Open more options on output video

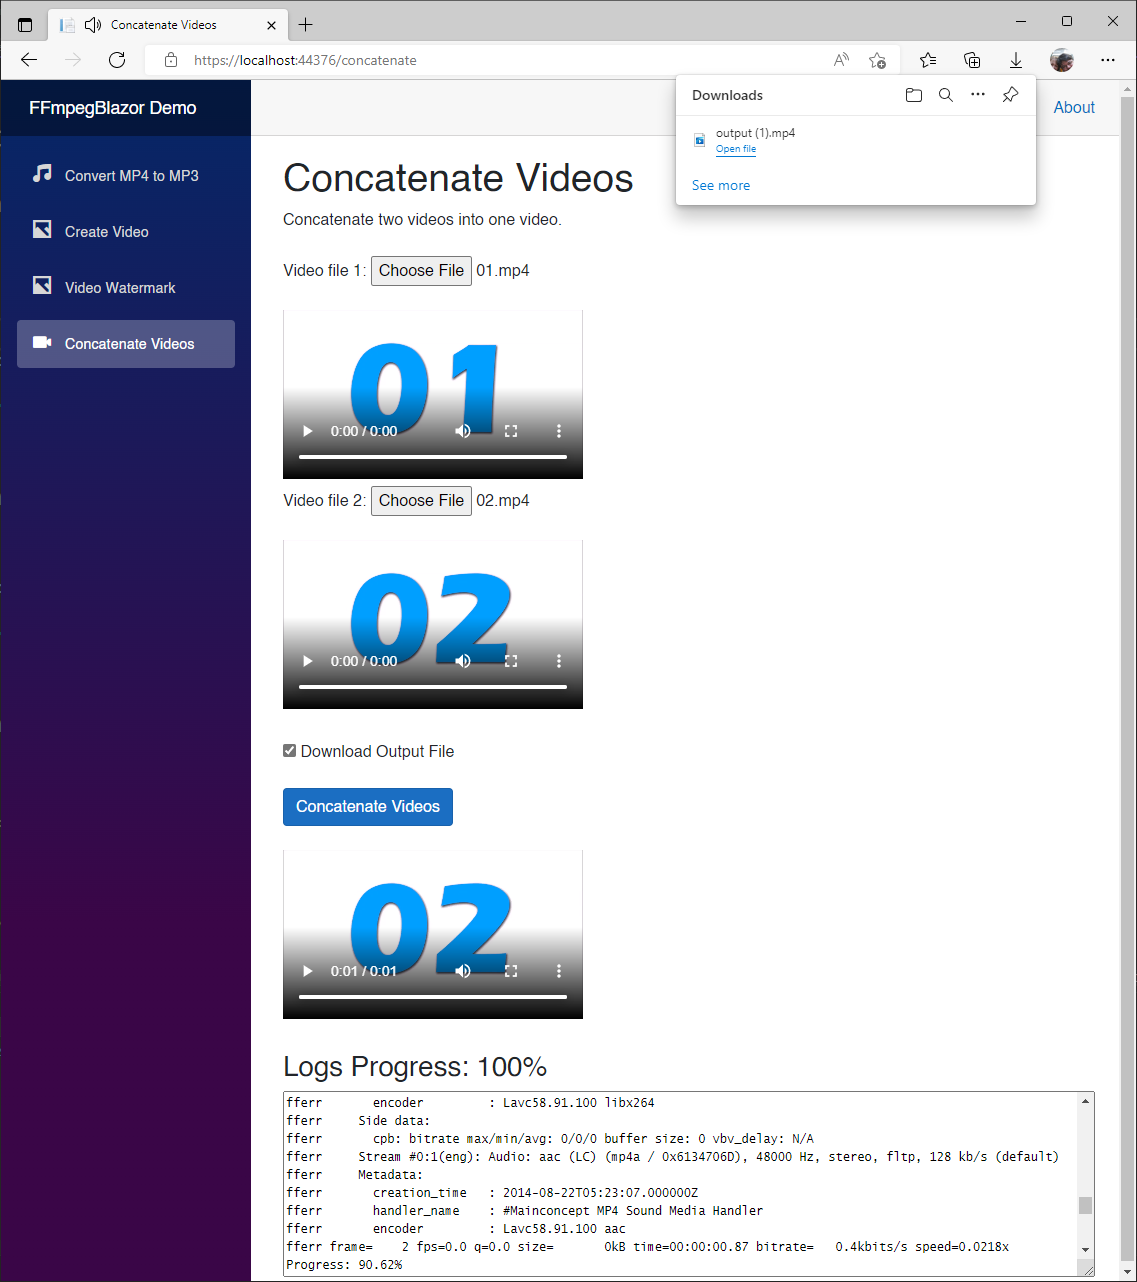click(559, 971)
